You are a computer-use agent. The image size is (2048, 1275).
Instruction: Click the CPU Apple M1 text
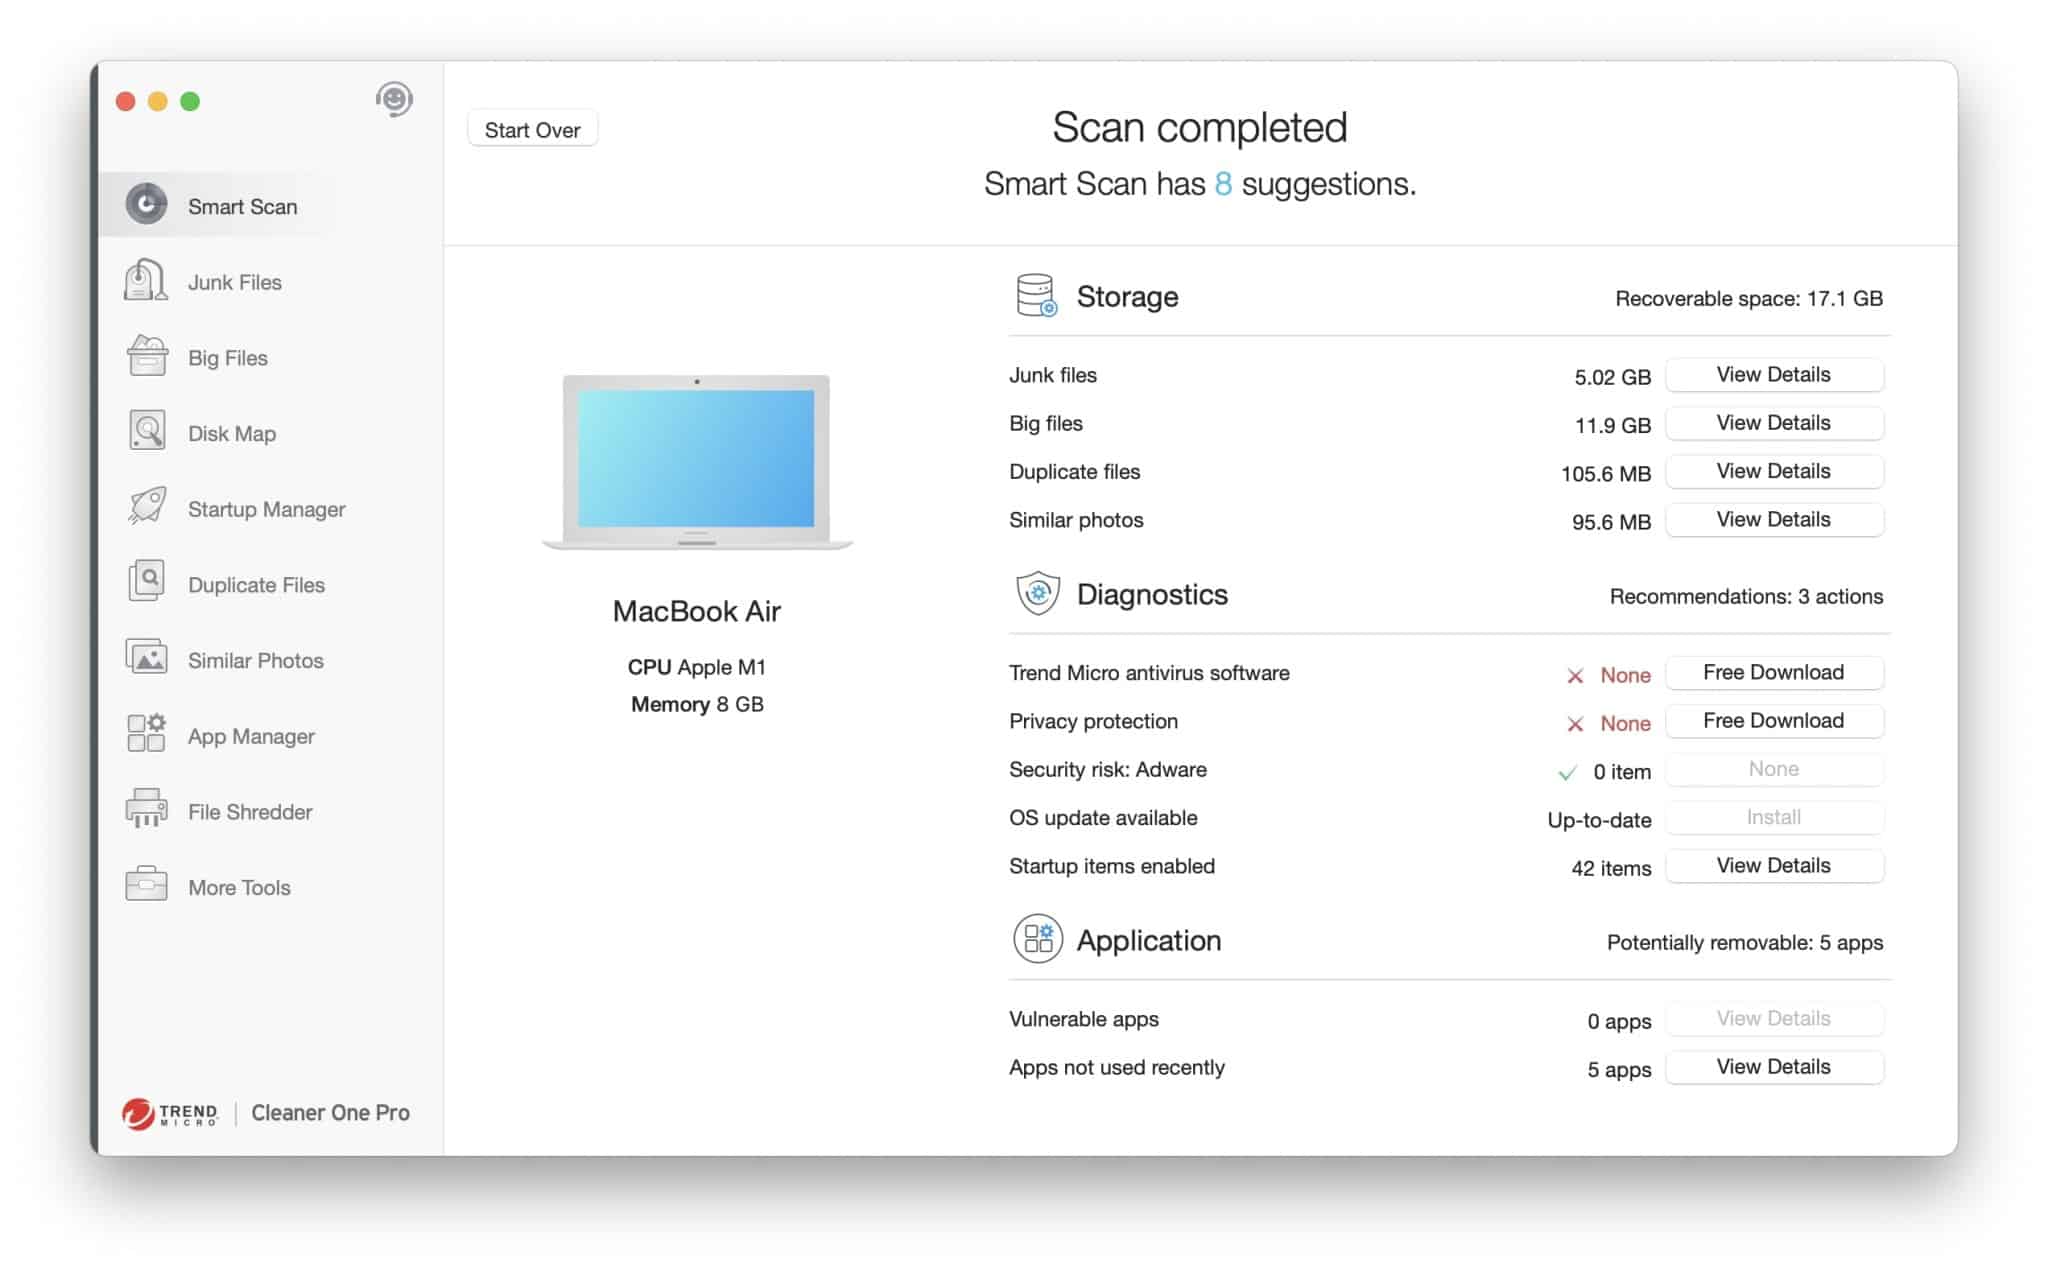(x=697, y=667)
